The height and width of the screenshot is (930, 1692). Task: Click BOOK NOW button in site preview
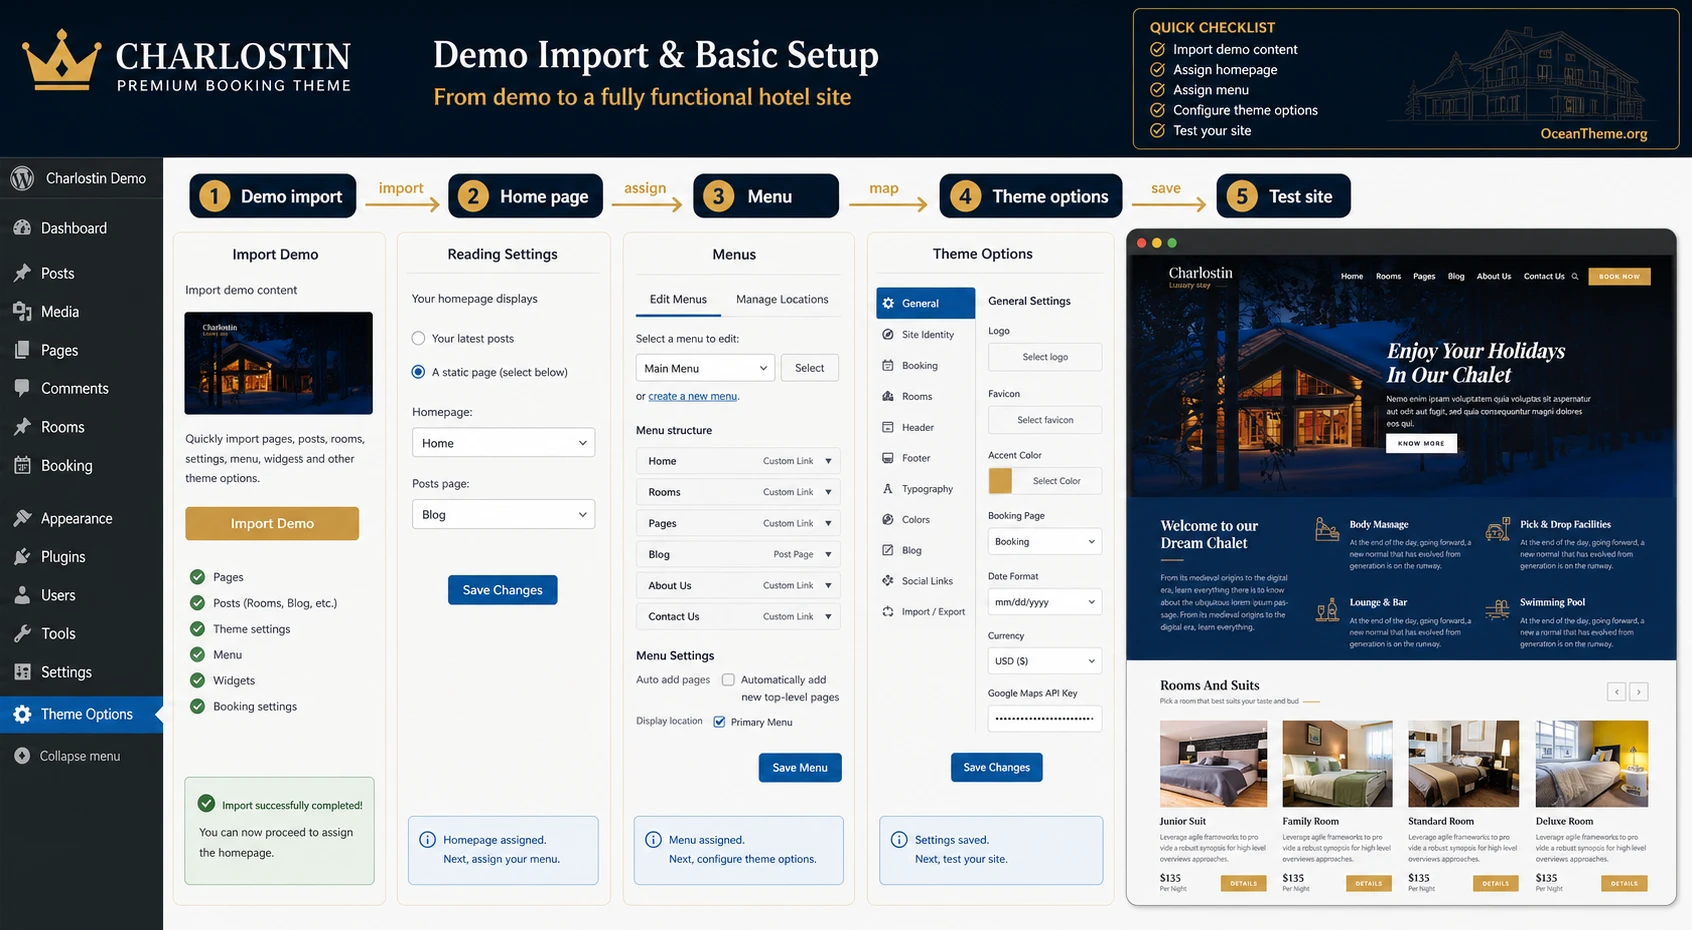[x=1619, y=277]
